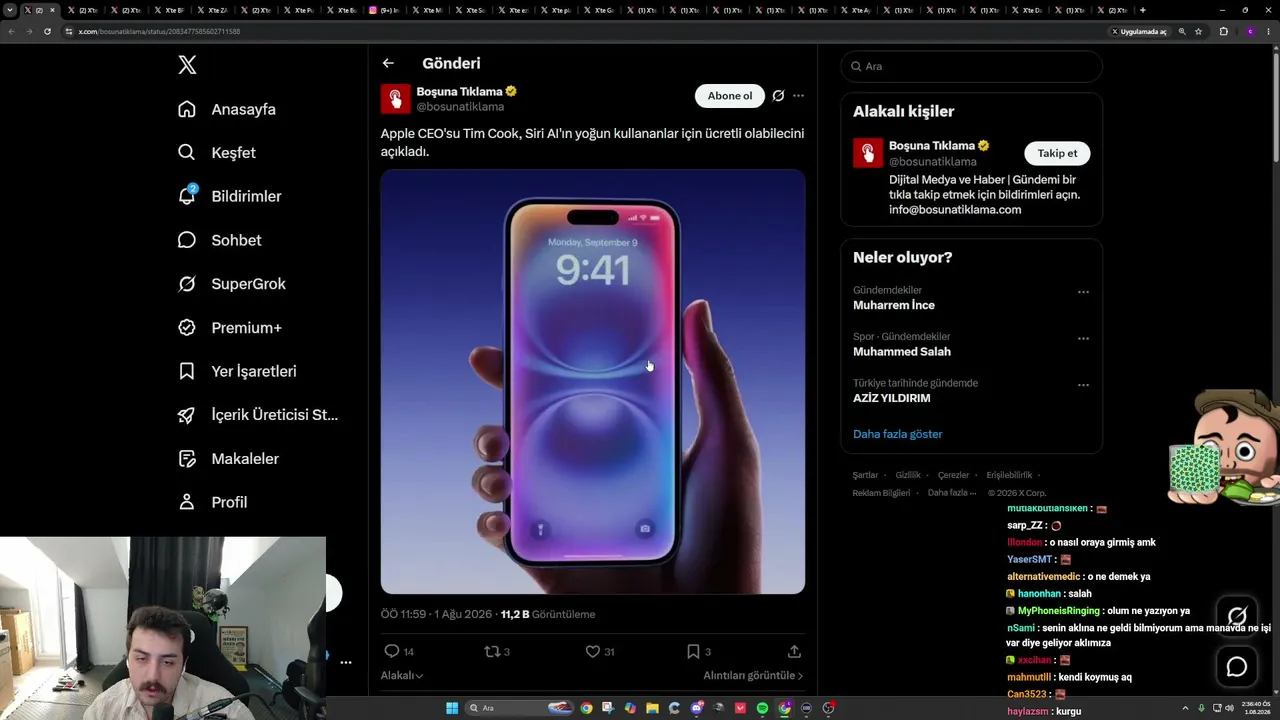Viewport: 1280px width, 720px height.
Task: Open the Çerezler footer link
Action: pyautogui.click(x=954, y=475)
